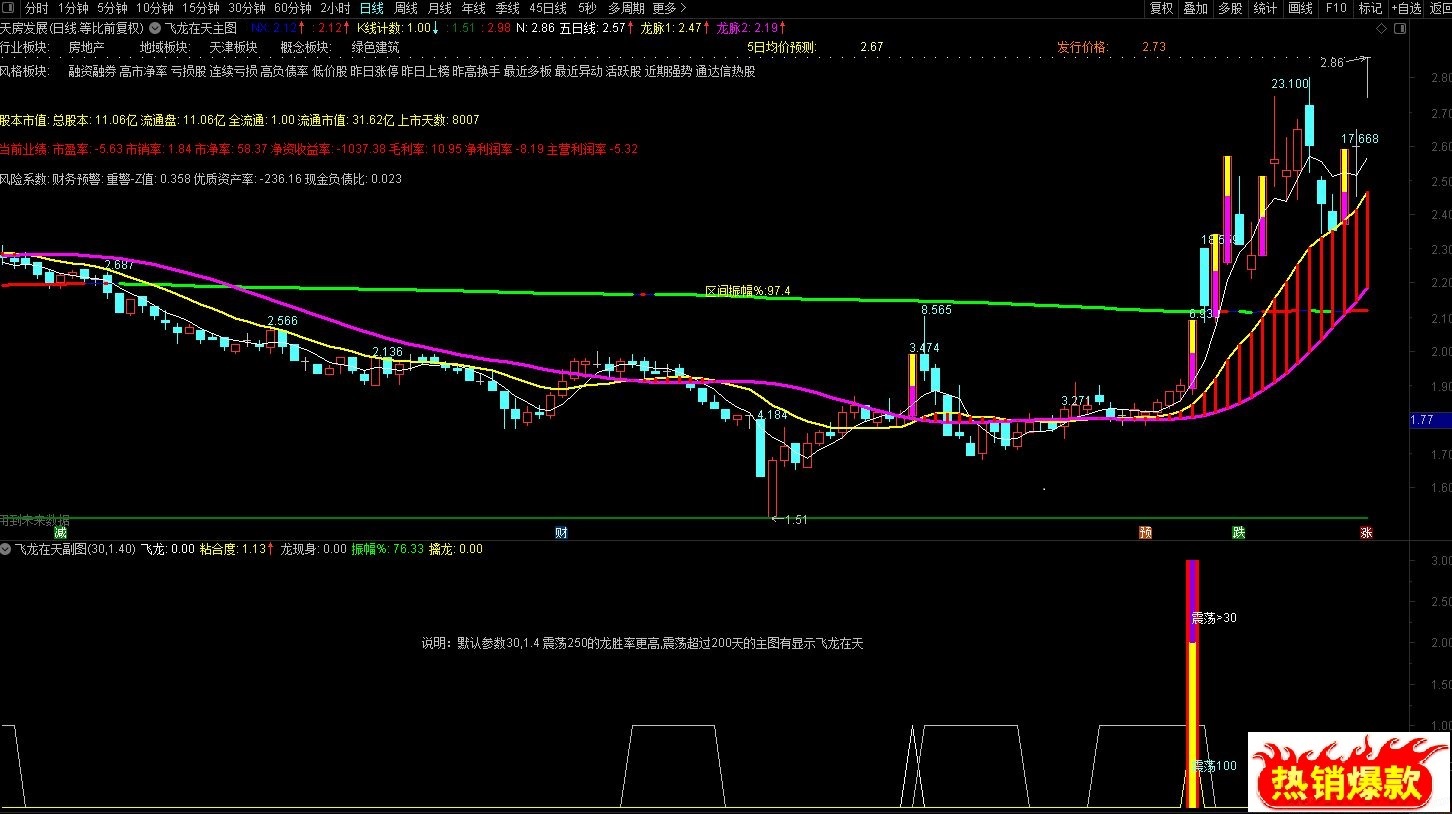
Task: Click the 发行价格 2.73 value
Action: coord(1153,47)
